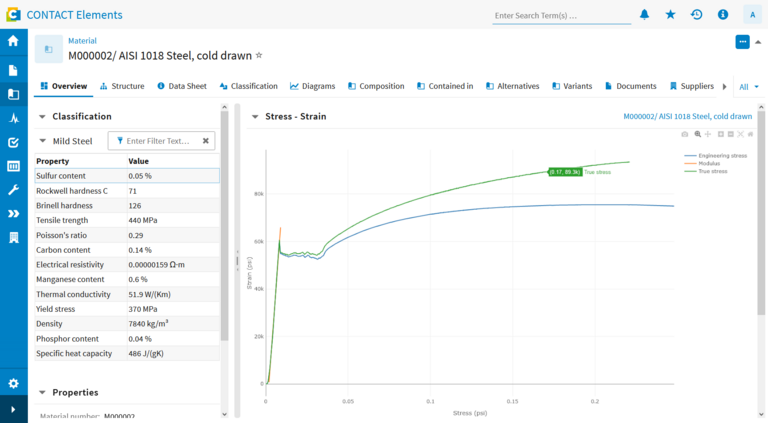Toggle True stress legend entry
768x423 pixels.
[x=706, y=171]
